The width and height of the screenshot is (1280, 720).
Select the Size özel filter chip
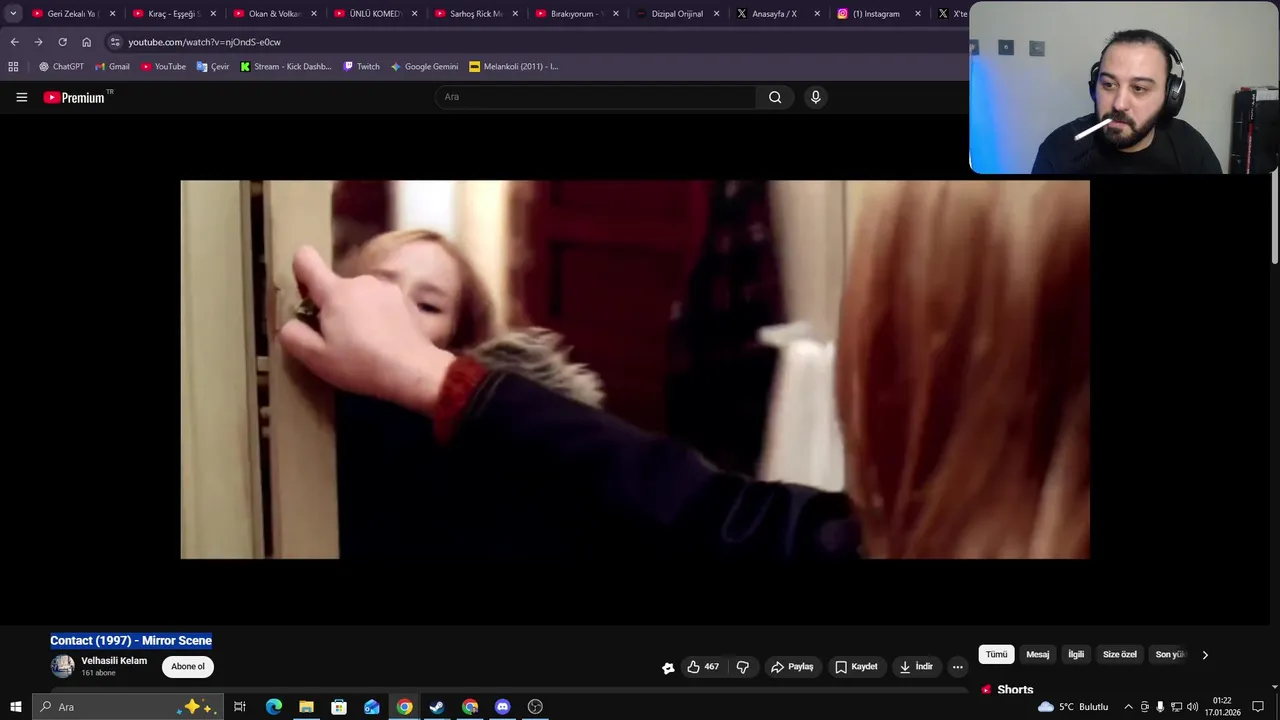pyautogui.click(x=1119, y=655)
